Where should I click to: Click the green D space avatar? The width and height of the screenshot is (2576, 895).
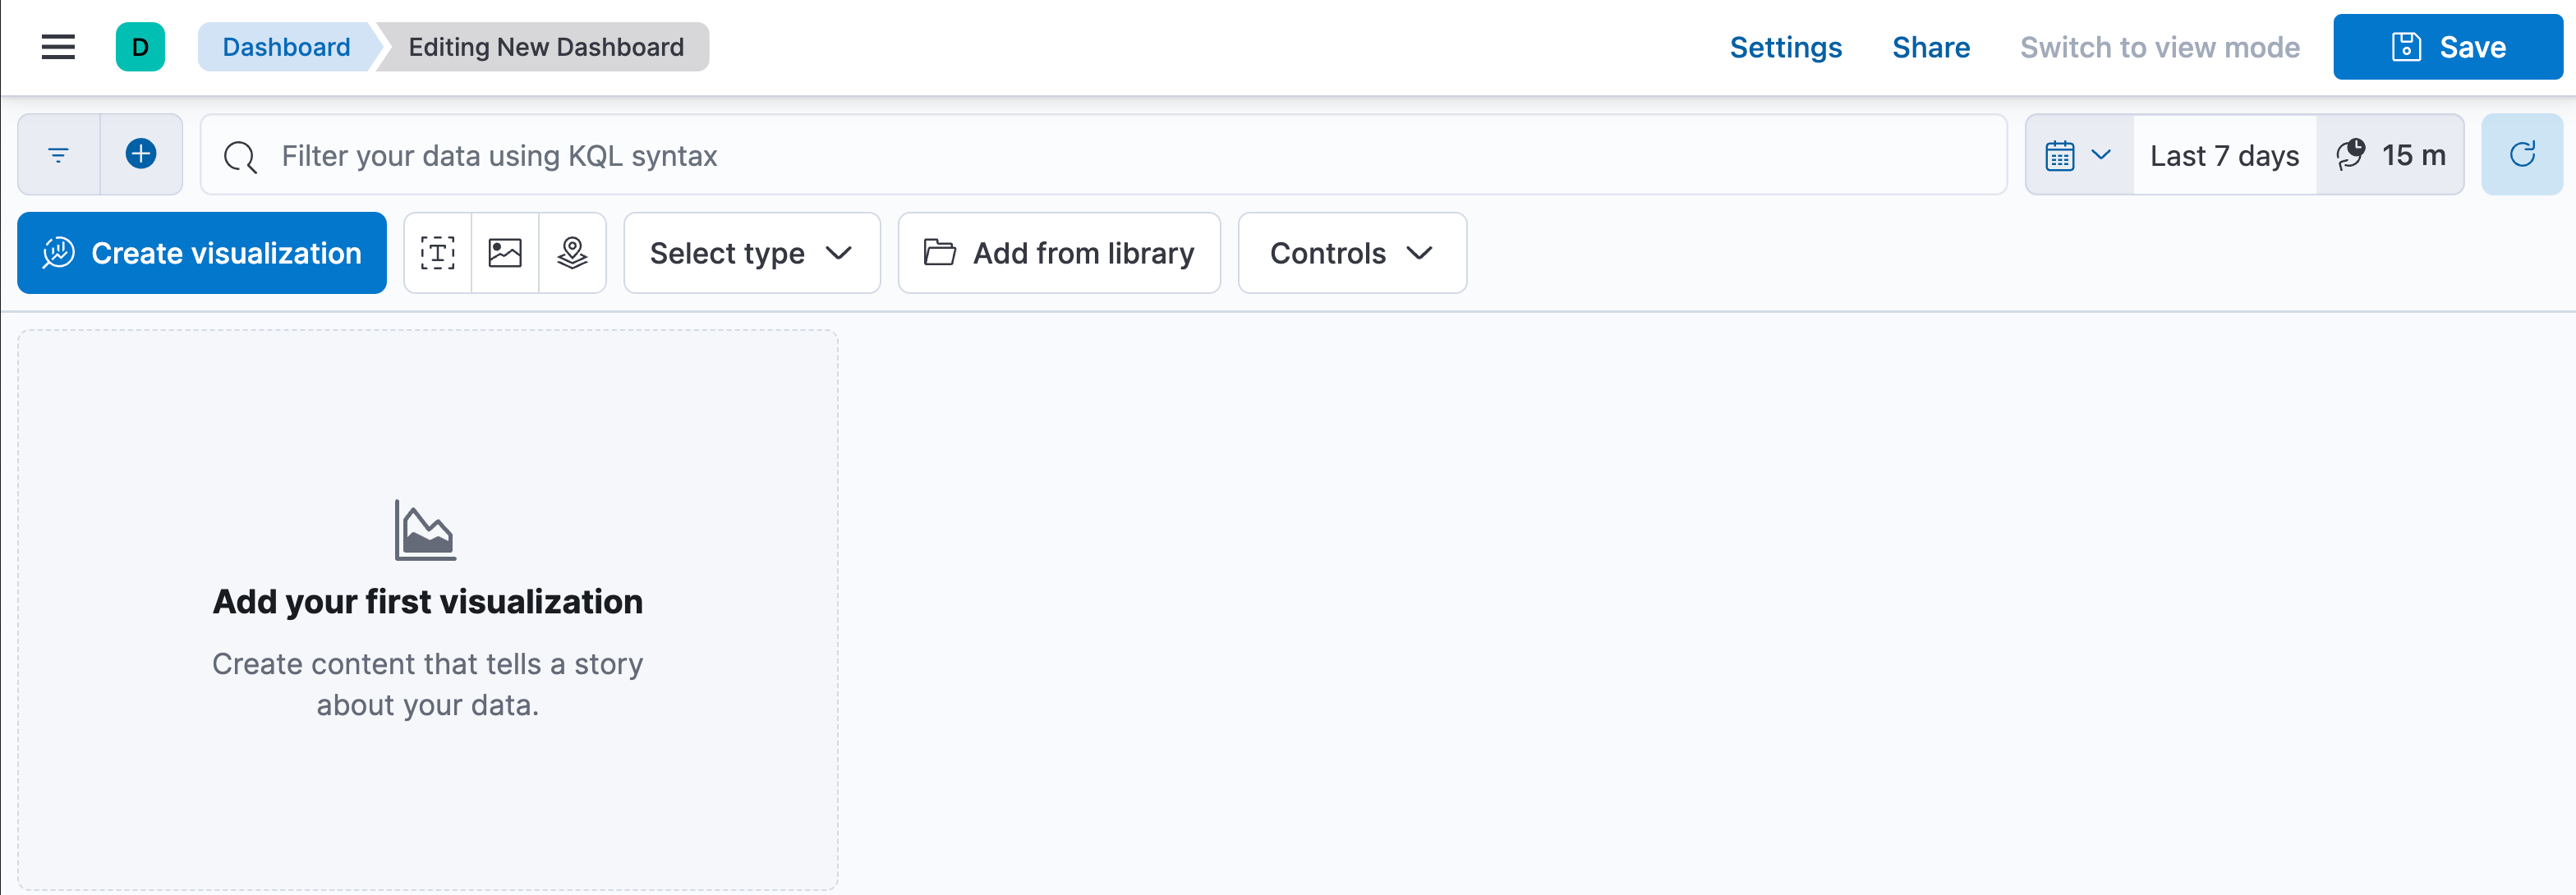click(140, 47)
